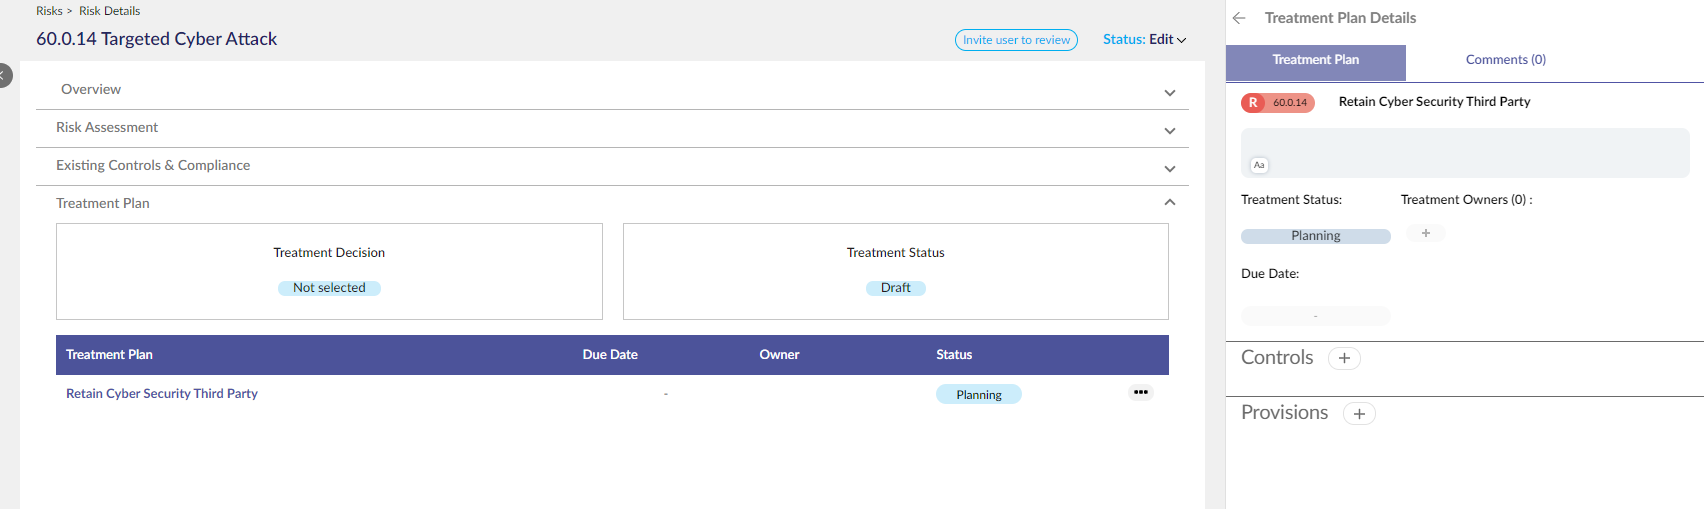1704x509 pixels.
Task: Click the back arrow beside Treatment Plan Details
Action: pyautogui.click(x=1239, y=18)
